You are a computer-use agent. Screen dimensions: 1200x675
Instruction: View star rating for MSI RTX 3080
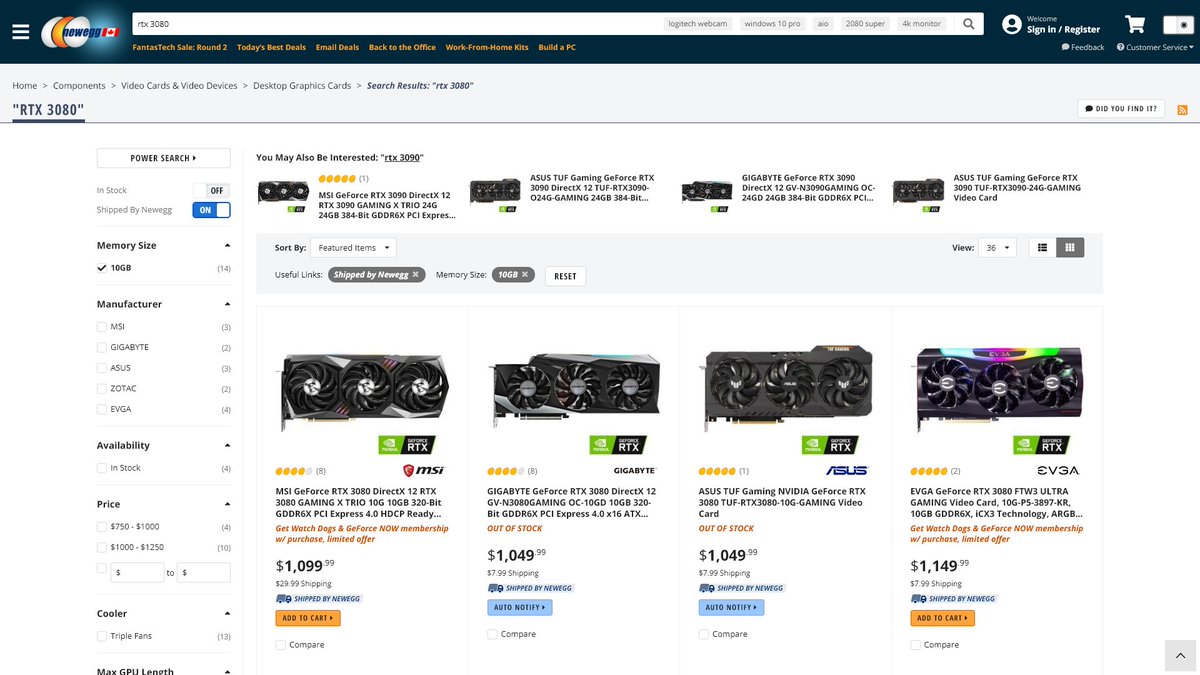(x=294, y=471)
